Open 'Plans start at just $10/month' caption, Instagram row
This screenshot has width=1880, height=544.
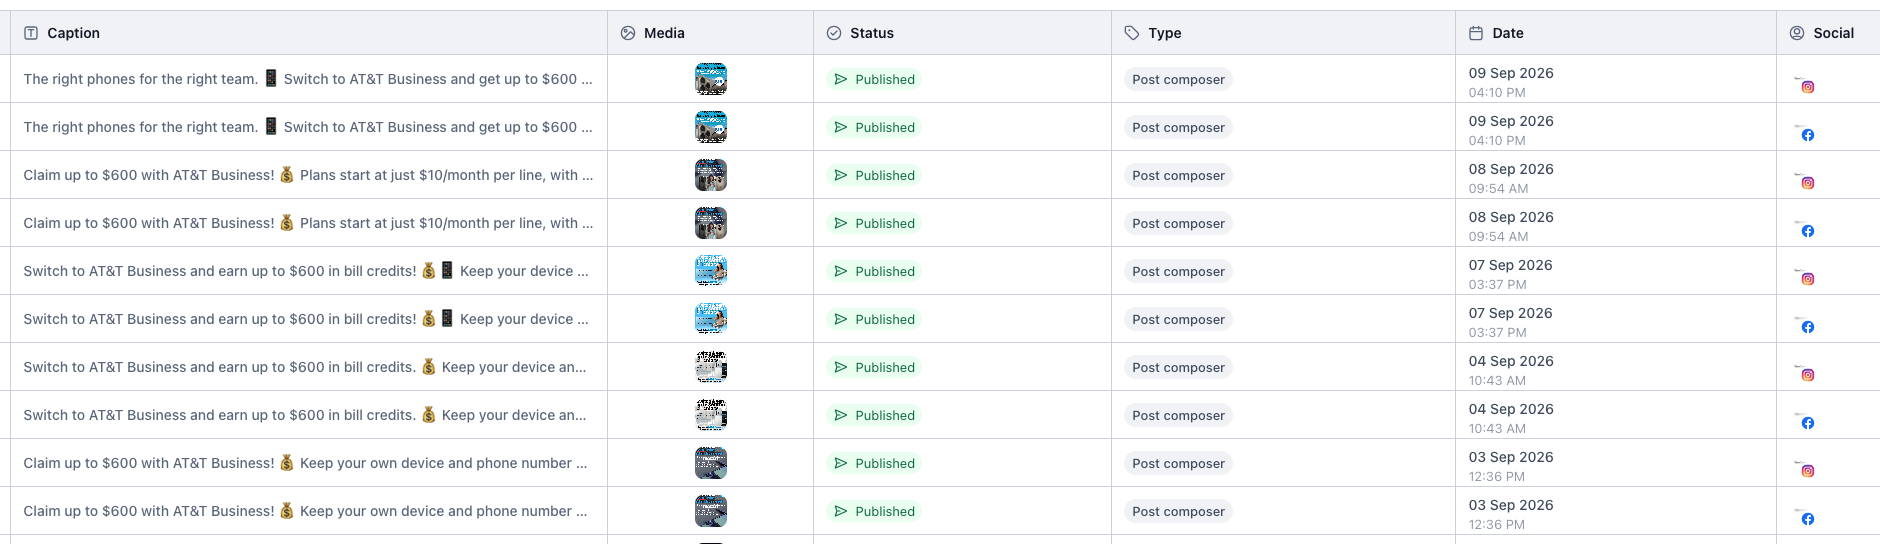point(308,175)
